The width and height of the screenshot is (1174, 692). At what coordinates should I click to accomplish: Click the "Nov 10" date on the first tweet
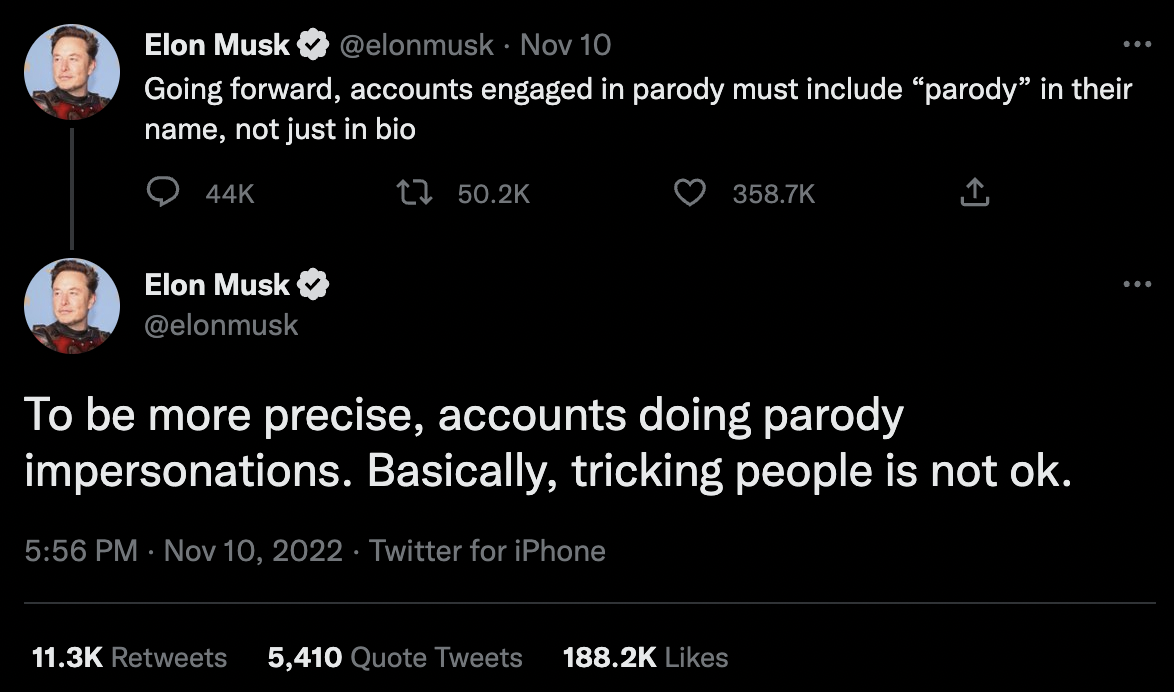point(565,45)
